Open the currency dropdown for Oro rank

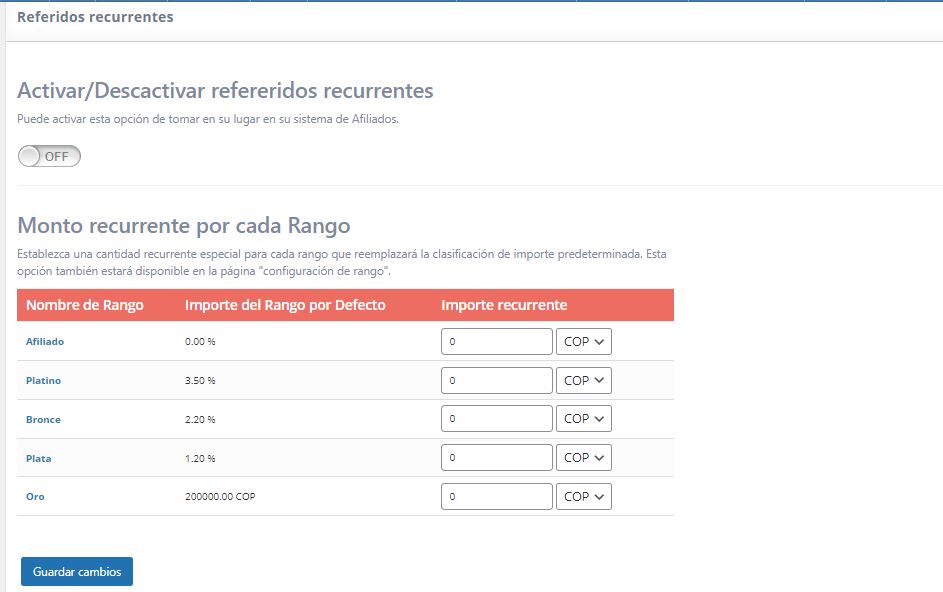[x=583, y=496]
